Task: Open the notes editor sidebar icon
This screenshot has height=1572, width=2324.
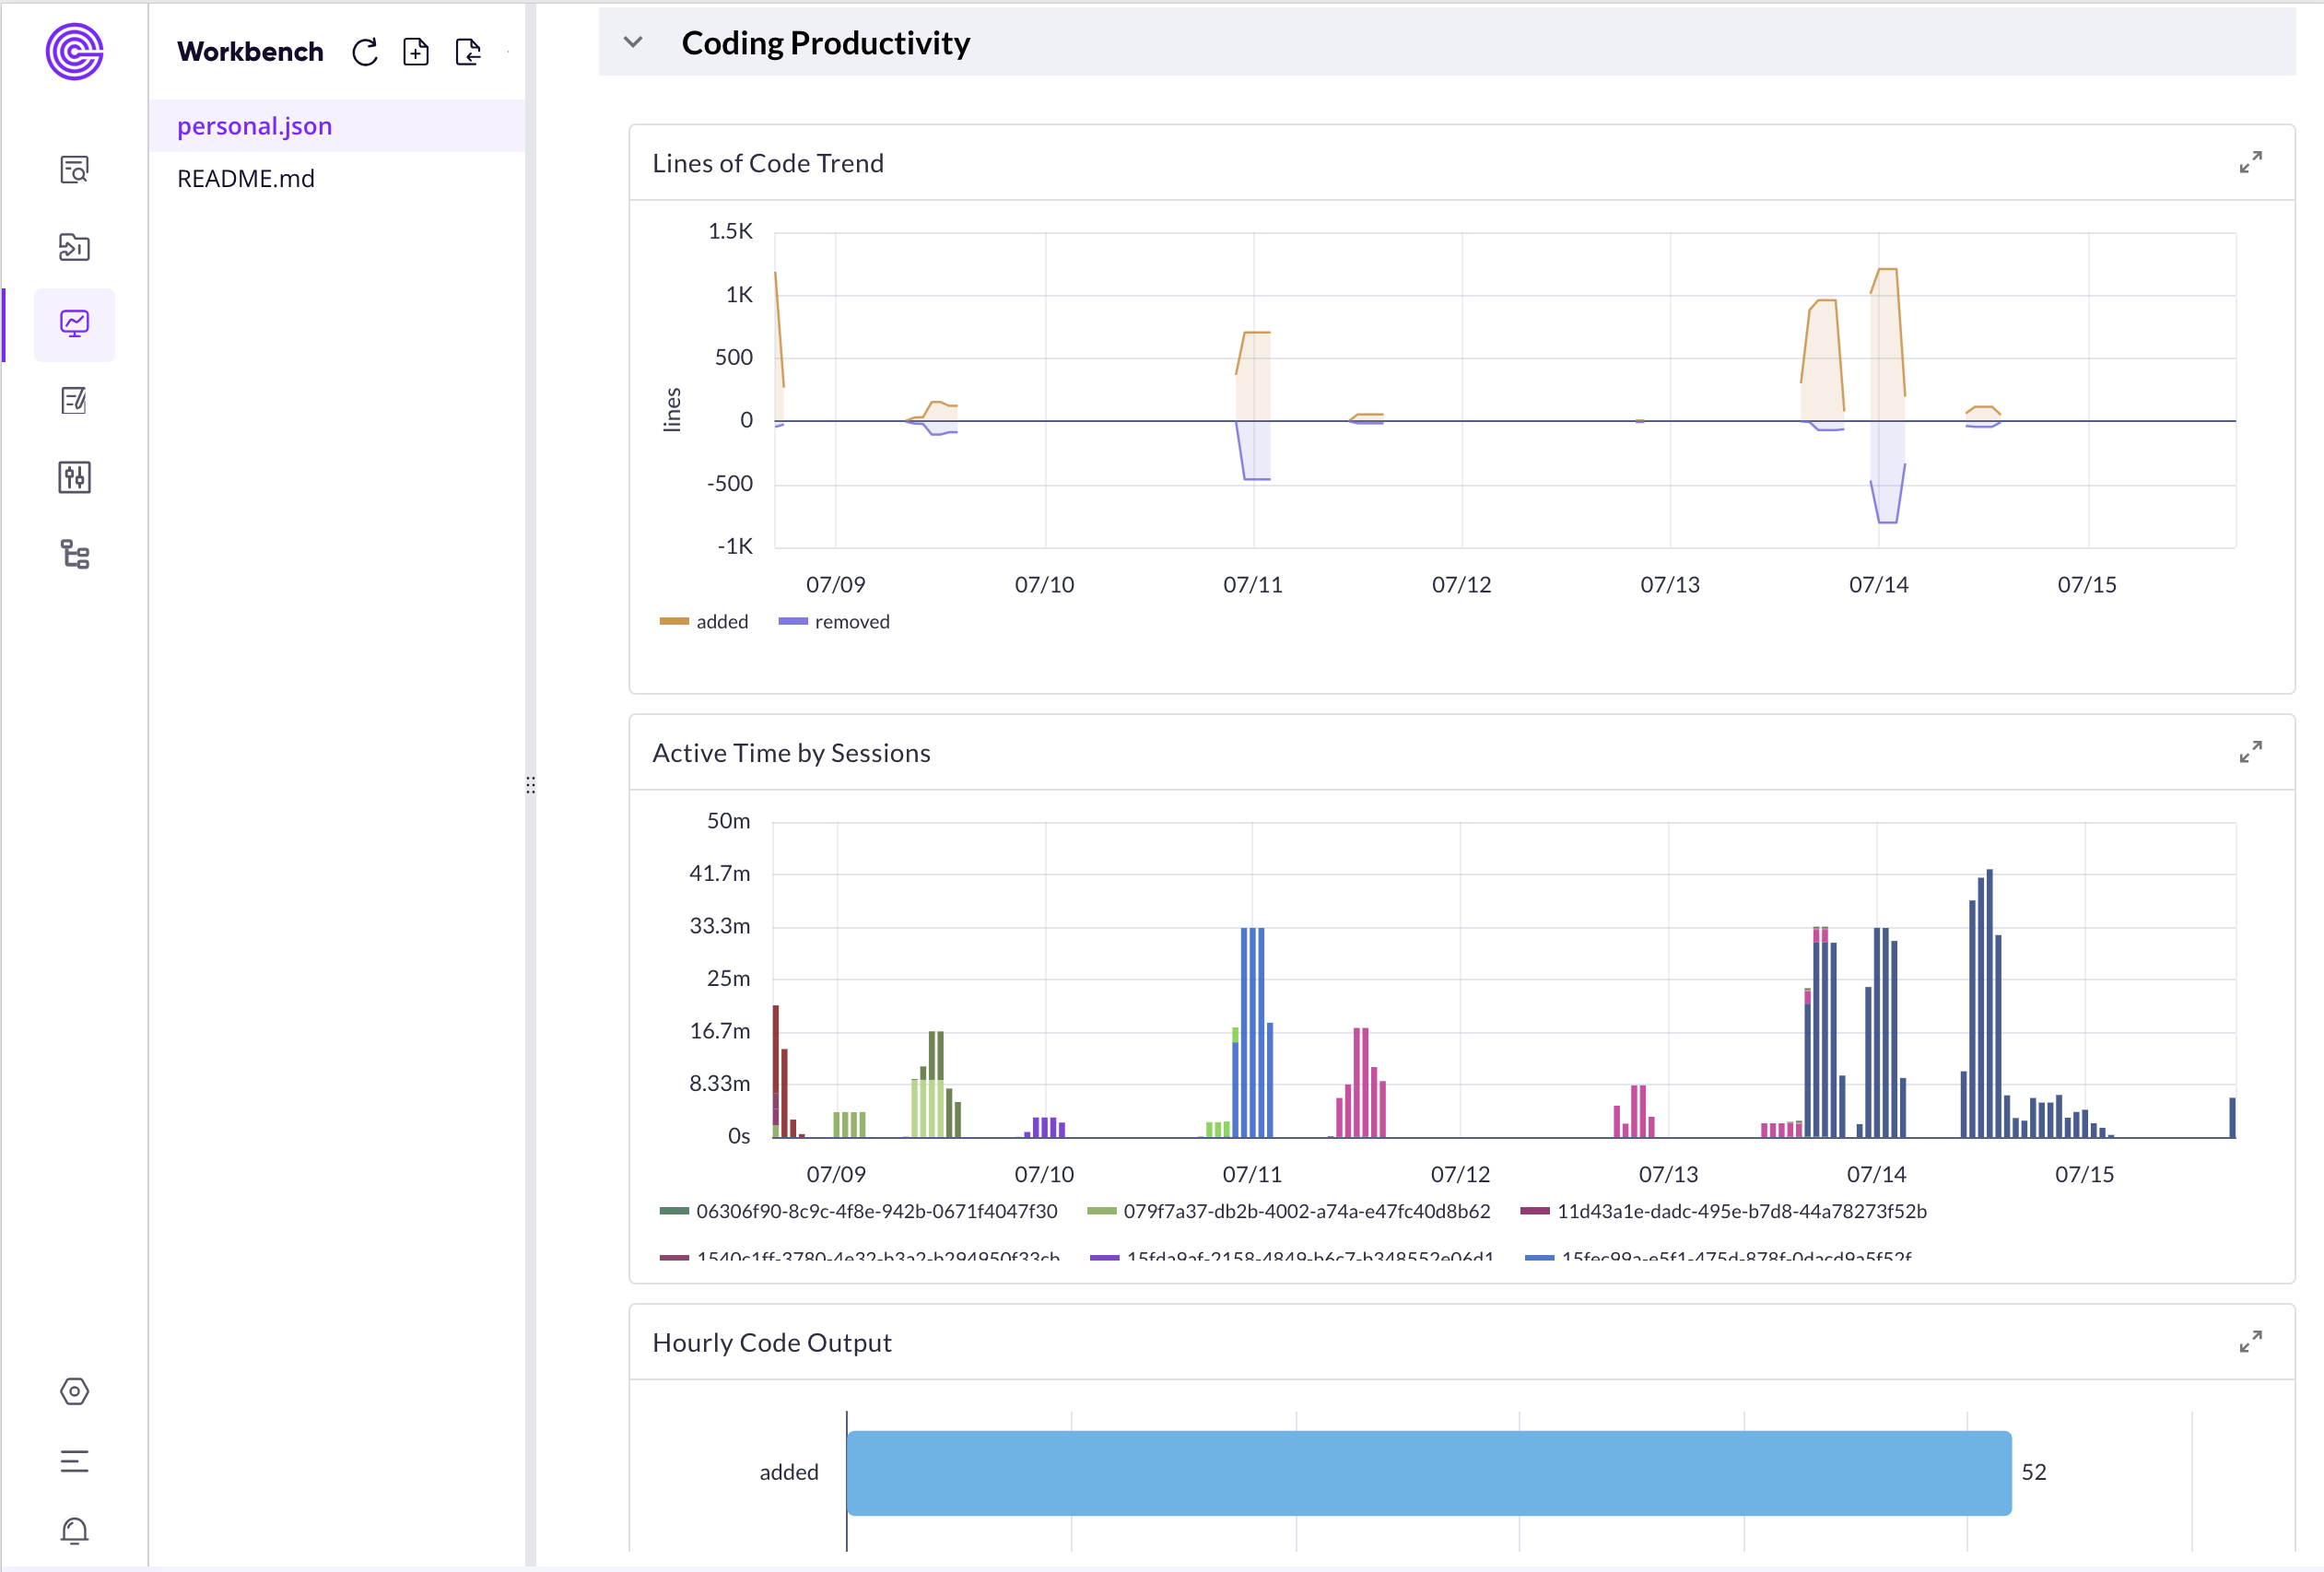Action: coord(74,400)
